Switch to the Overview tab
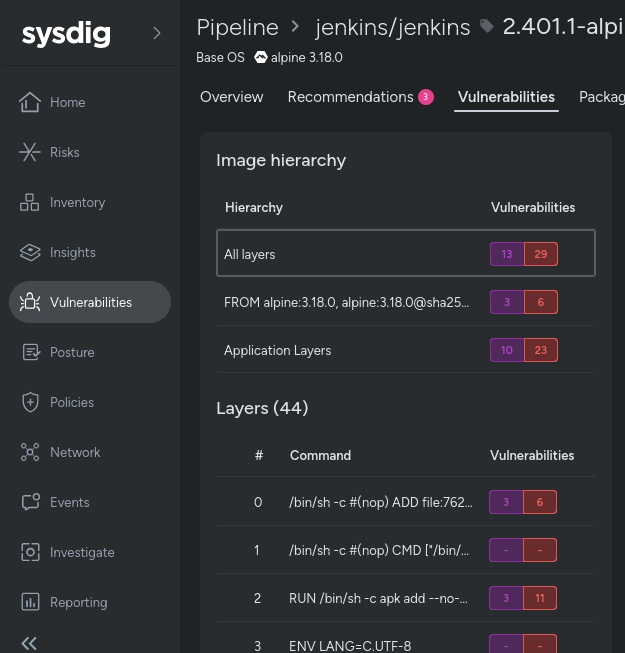Image resolution: width=625 pixels, height=653 pixels. point(232,97)
